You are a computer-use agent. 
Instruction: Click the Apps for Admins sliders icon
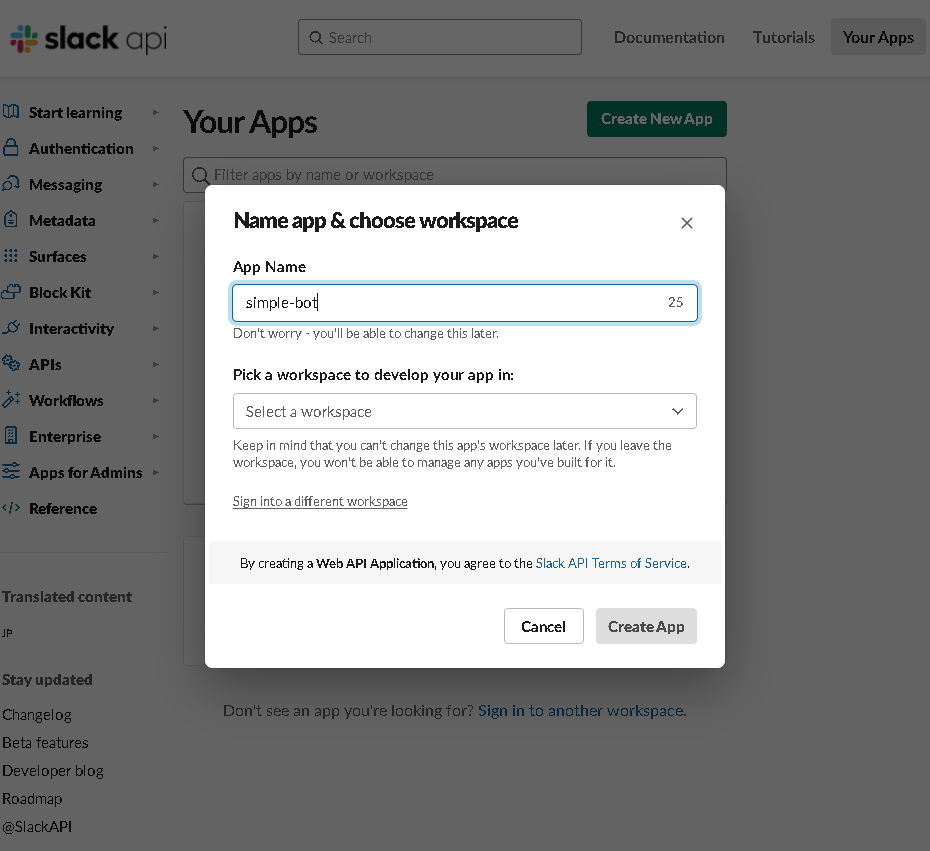12,472
